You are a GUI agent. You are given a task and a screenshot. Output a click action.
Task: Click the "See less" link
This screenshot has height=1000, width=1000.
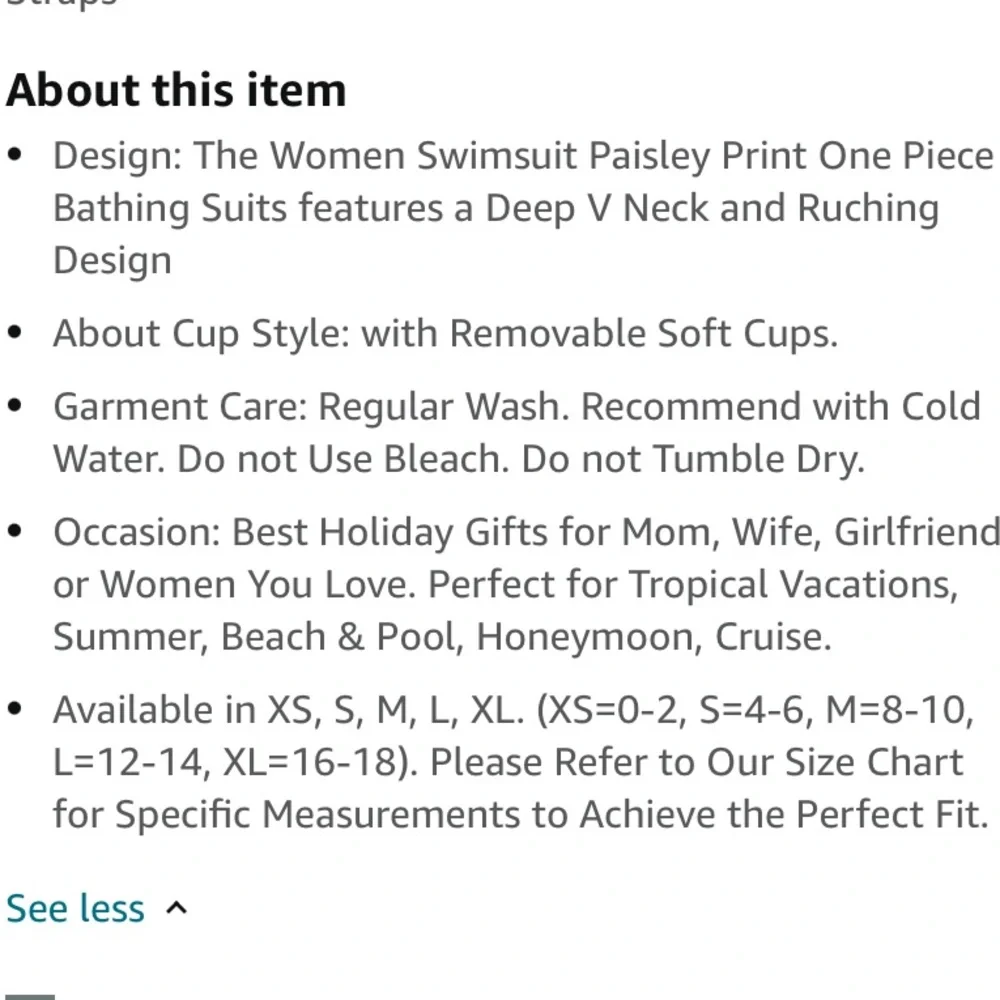[75, 908]
